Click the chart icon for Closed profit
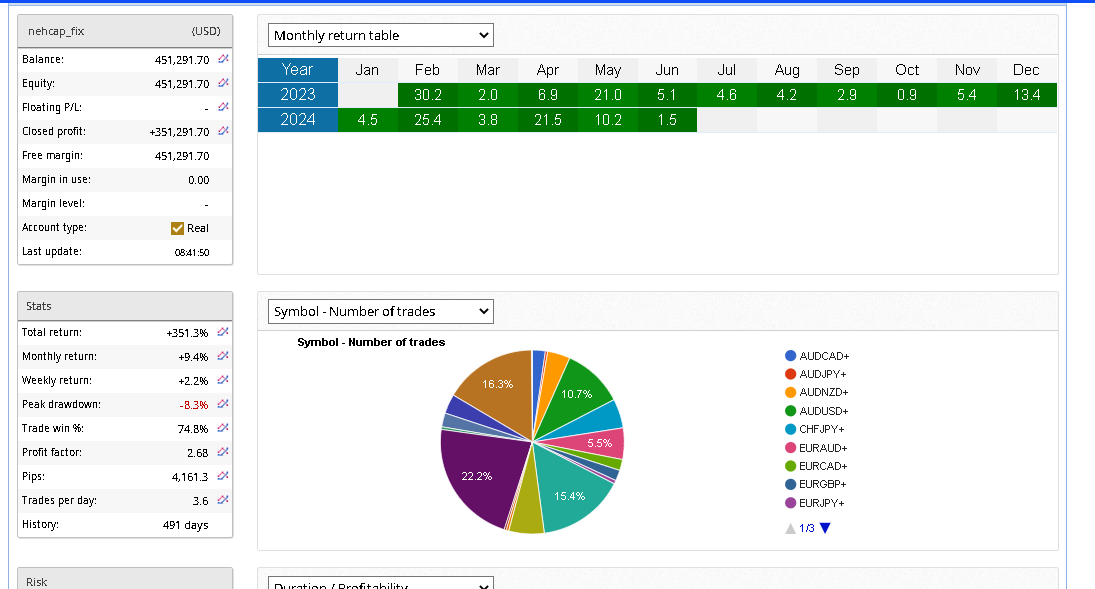 222,132
